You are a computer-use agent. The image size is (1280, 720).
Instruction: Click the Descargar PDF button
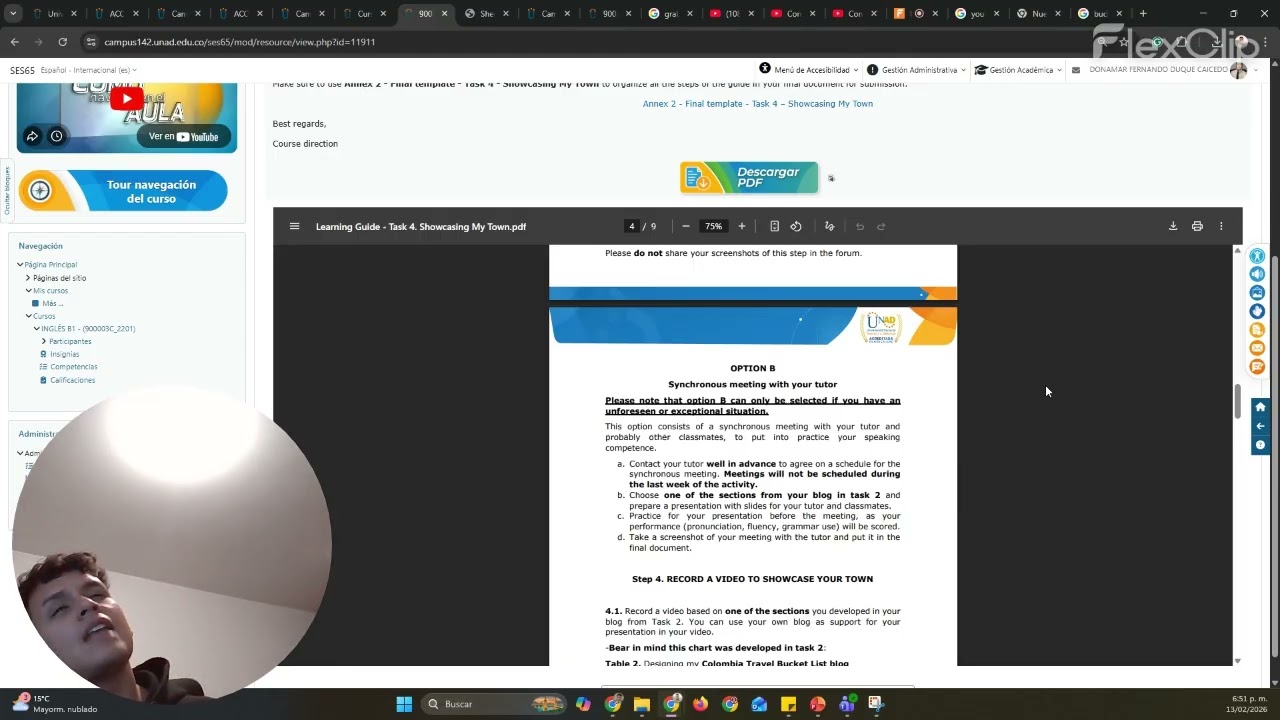click(749, 178)
